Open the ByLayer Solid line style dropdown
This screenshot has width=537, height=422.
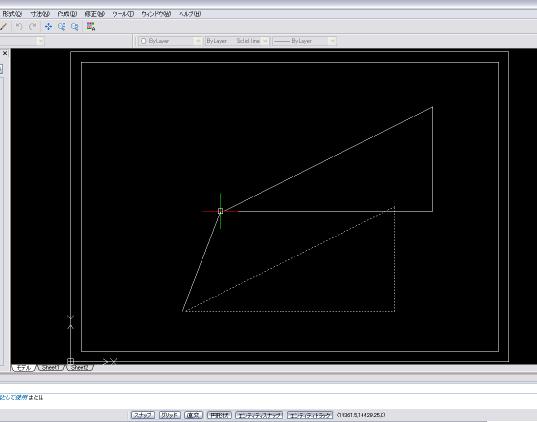pyautogui.click(x=237, y=41)
